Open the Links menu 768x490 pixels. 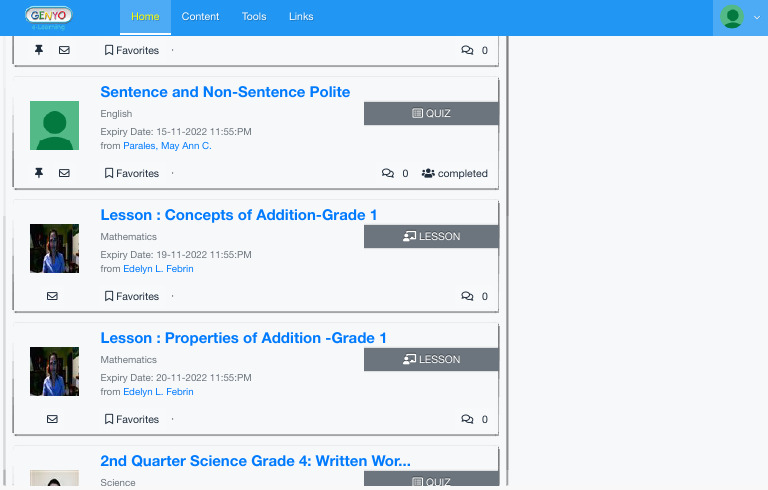[x=301, y=17]
